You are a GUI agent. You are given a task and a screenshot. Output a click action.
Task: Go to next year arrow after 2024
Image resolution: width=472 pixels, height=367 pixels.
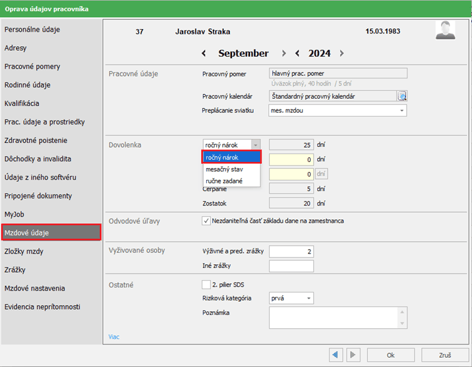coord(342,53)
